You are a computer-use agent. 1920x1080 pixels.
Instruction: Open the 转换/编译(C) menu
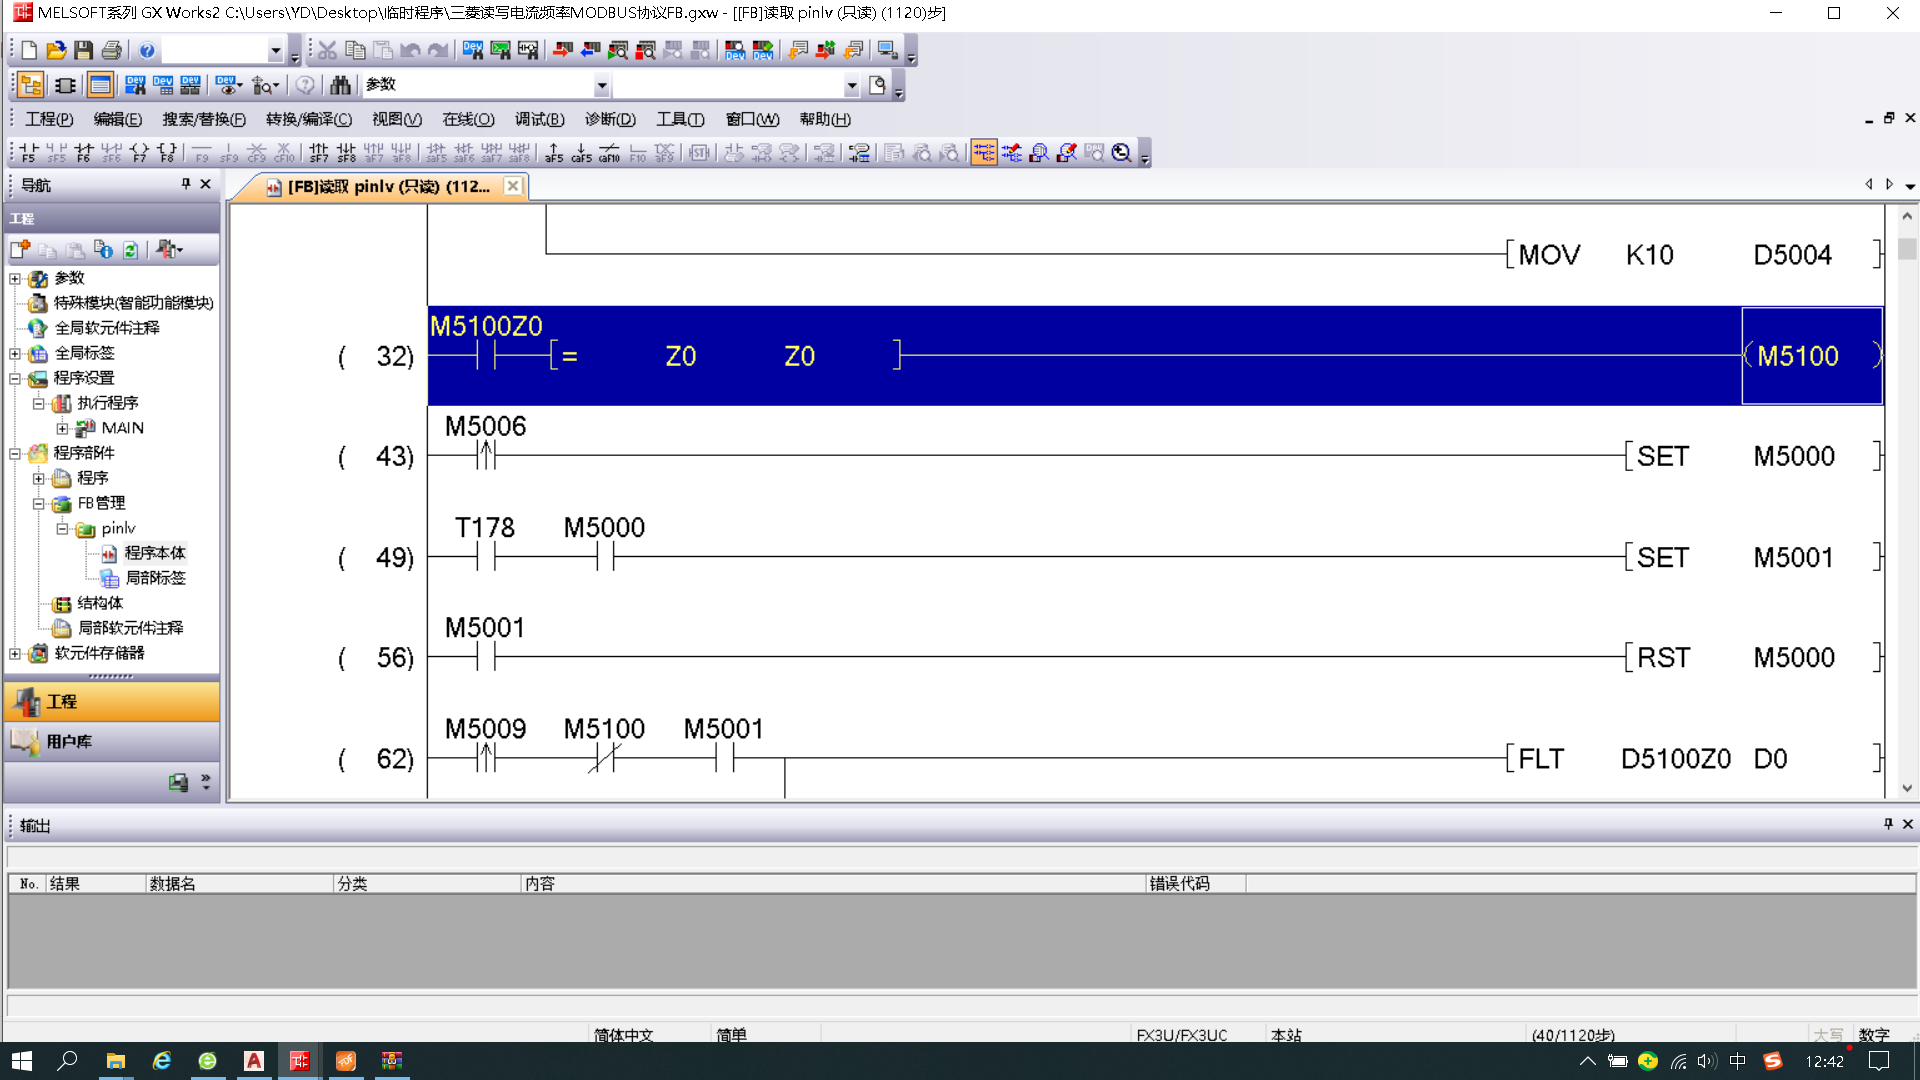tap(309, 119)
